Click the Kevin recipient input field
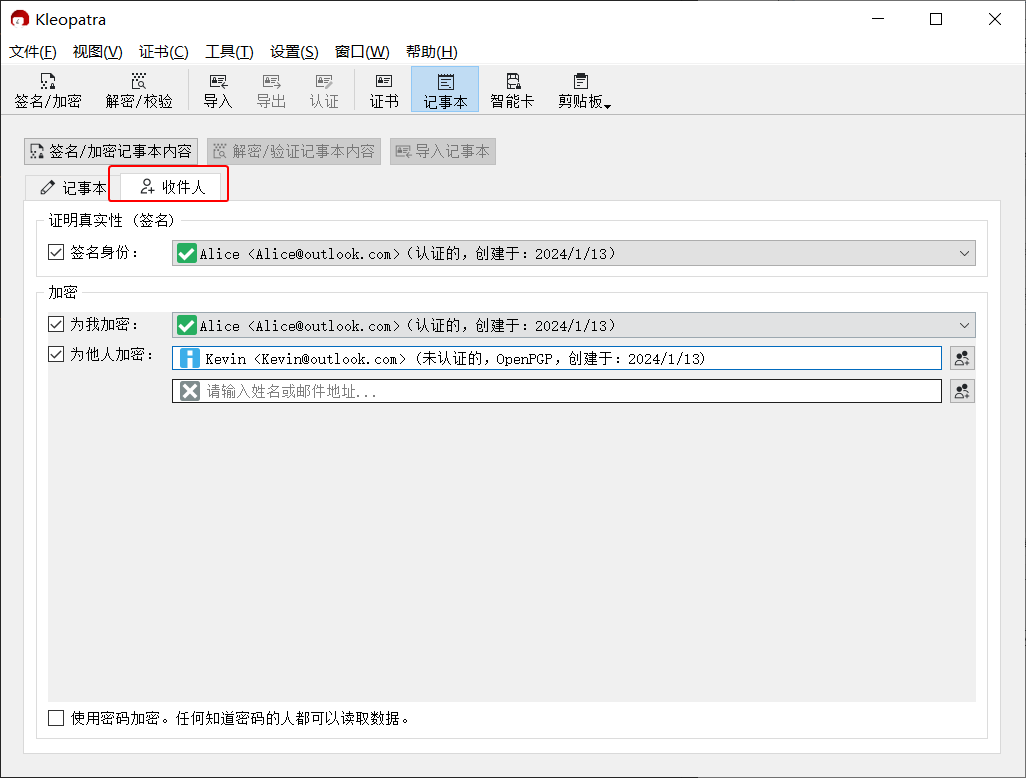Screen dimensions: 1026x778 557,358
